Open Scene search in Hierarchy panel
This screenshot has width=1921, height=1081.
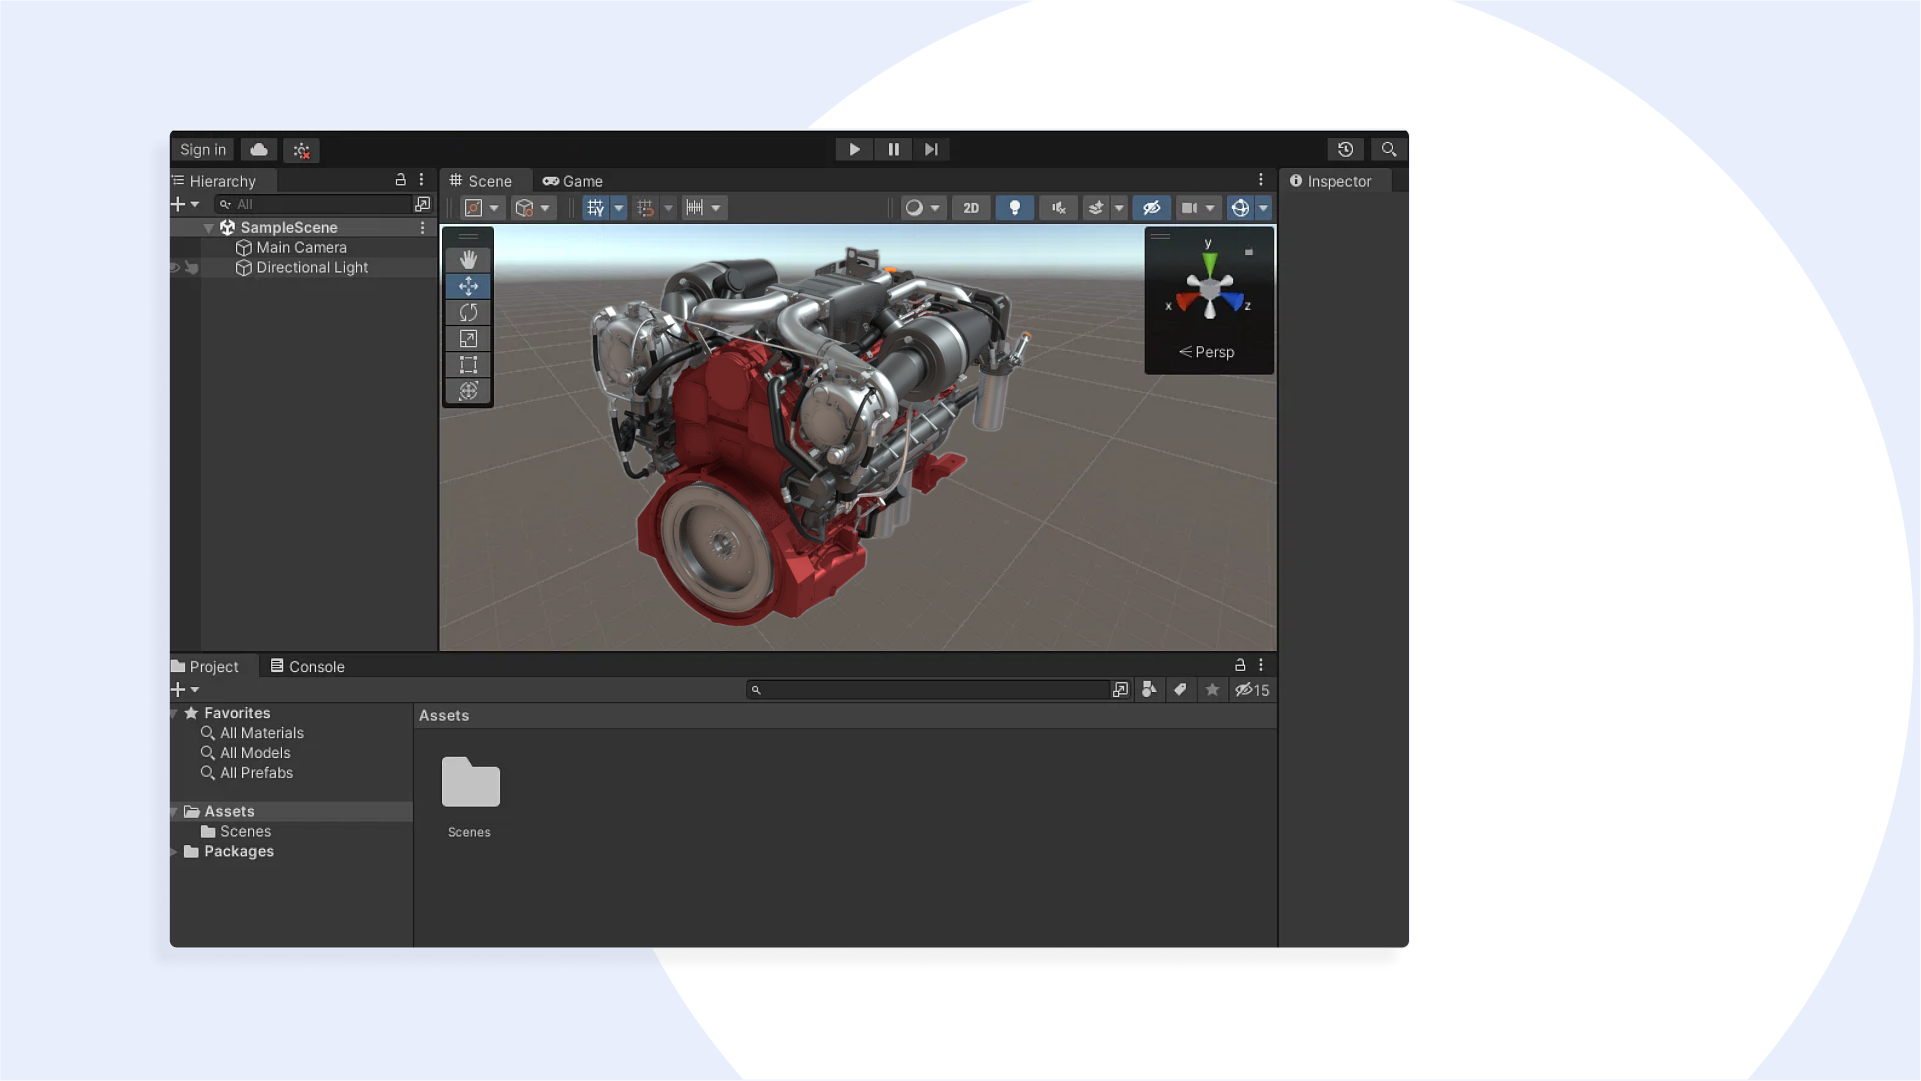[x=422, y=204]
